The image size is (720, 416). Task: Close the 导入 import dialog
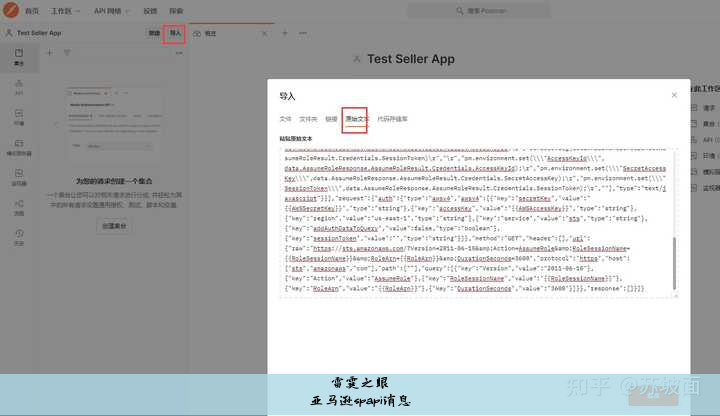click(674, 95)
